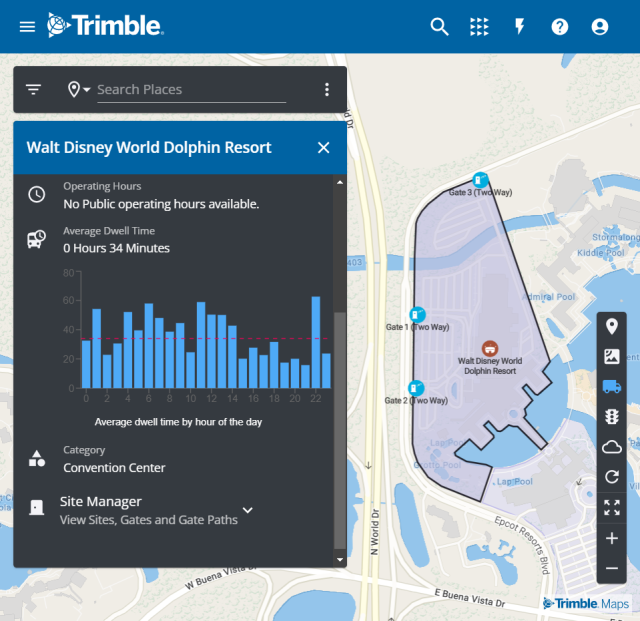Click the 'Admiral Pool' map label

coord(548,297)
